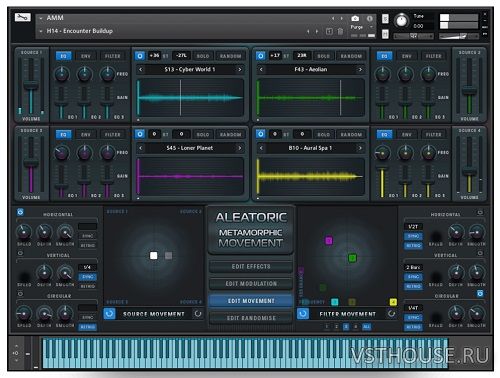The width and height of the screenshot is (500, 378).
Task: Click the EDIT RANDOMISE button
Action: coord(251,318)
